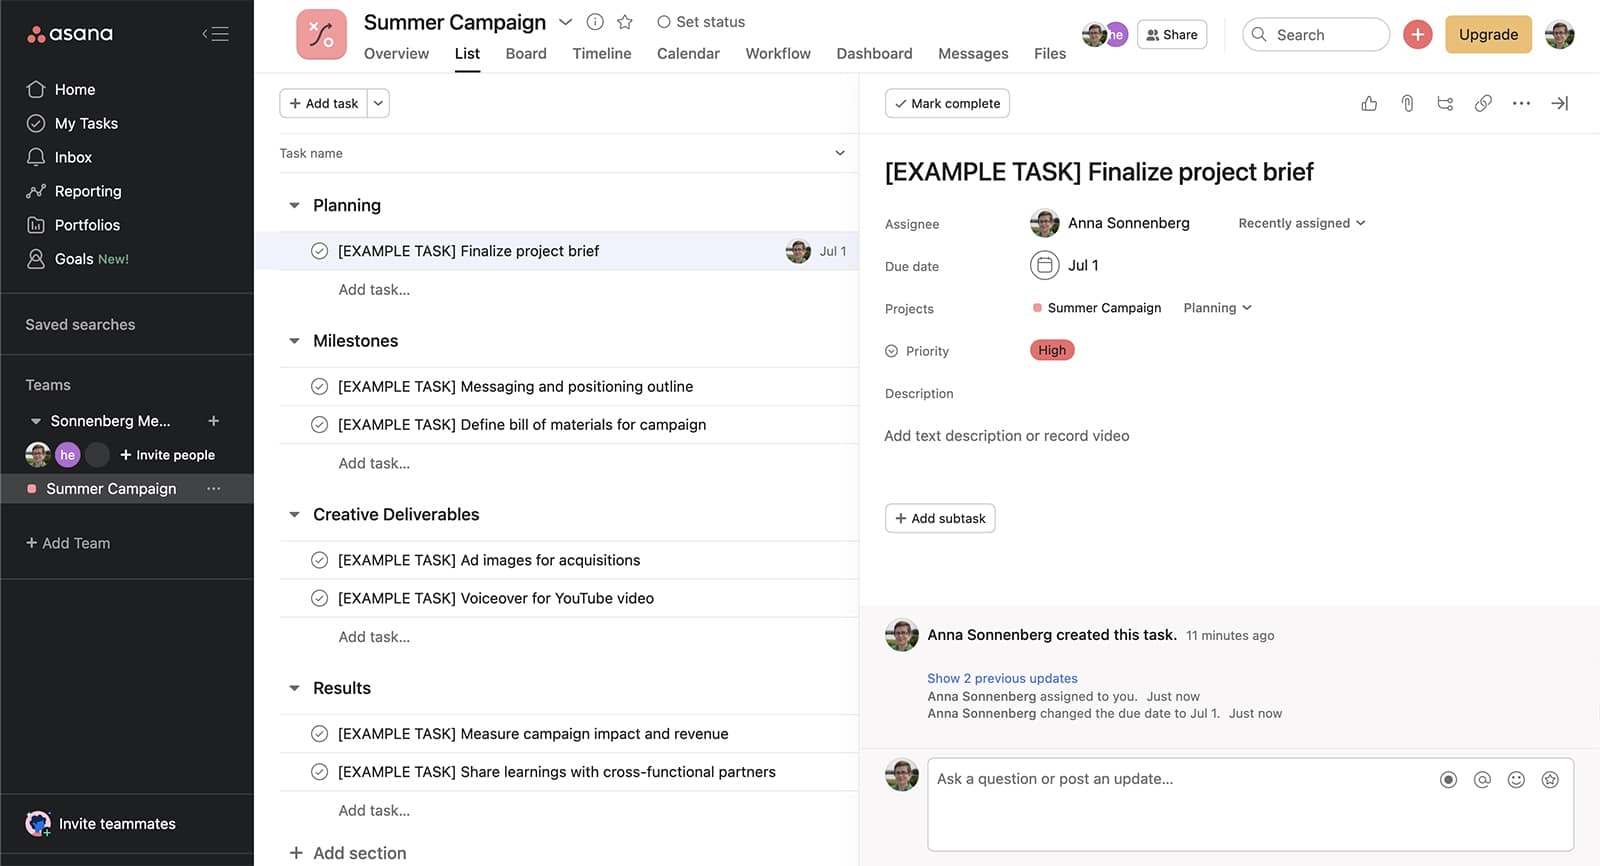
Task: Click the Share button
Action: (1172, 35)
